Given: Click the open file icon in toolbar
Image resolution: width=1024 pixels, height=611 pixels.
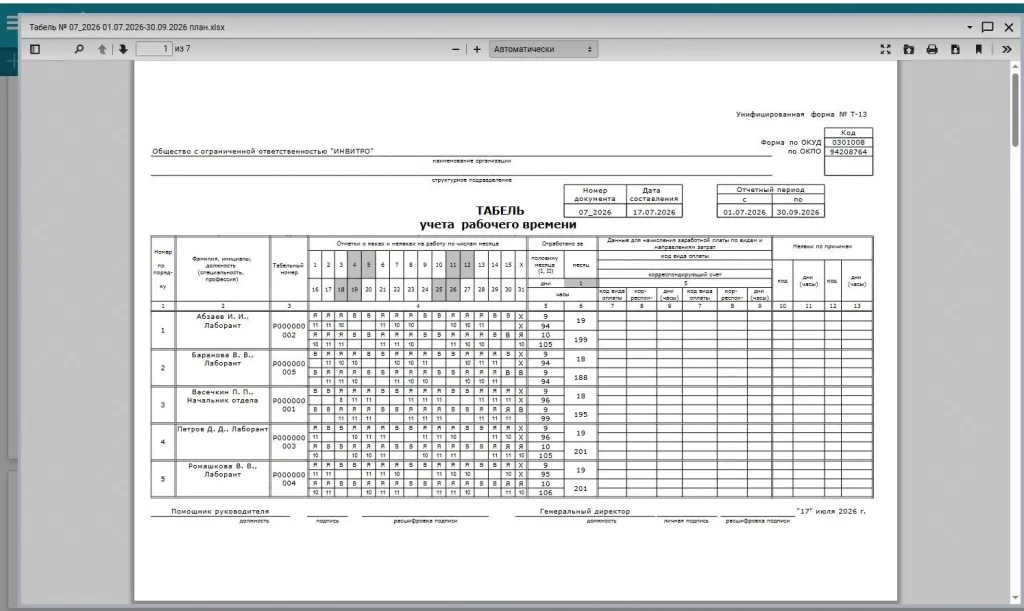Looking at the screenshot, I should click(909, 49).
